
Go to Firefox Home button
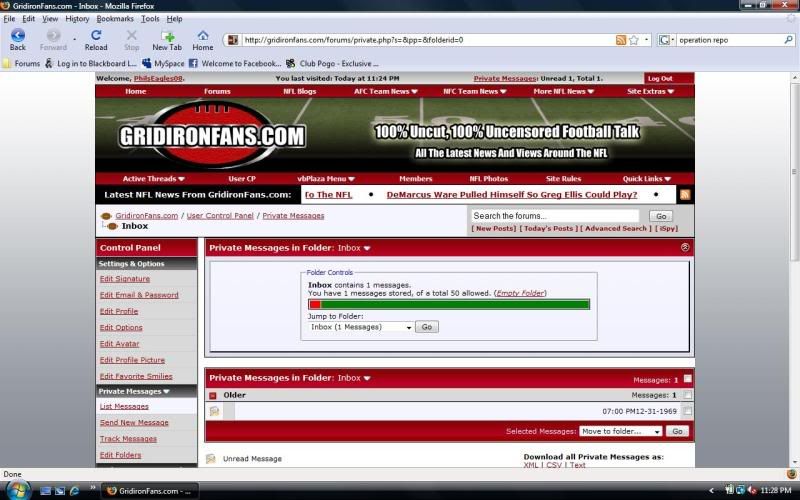pos(203,40)
